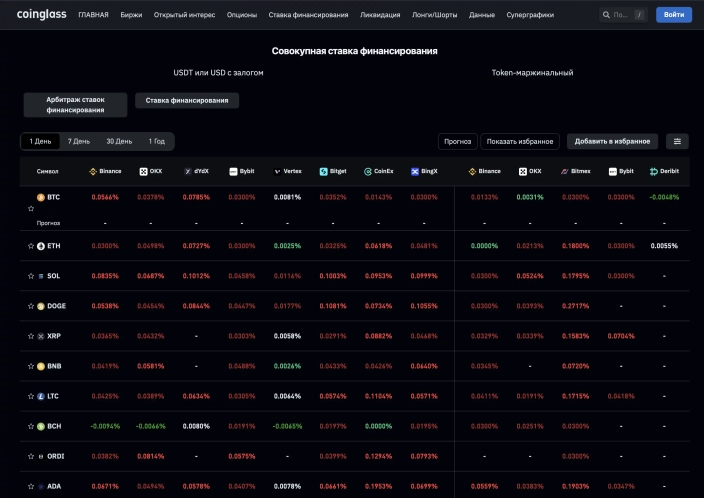The image size is (704, 498).
Task: Click the Ethereum coin icon
Action: [41, 246]
